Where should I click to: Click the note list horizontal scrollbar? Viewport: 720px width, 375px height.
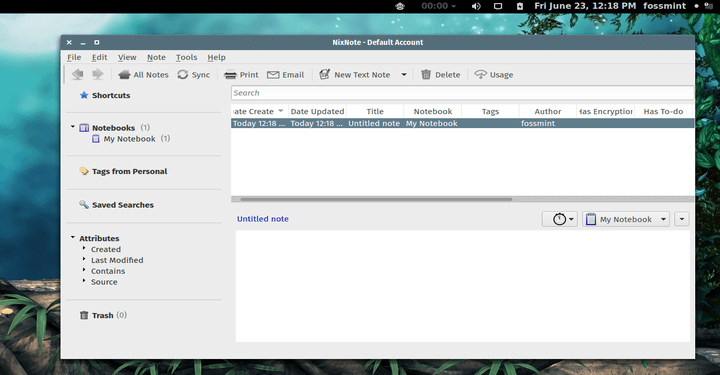click(376, 199)
